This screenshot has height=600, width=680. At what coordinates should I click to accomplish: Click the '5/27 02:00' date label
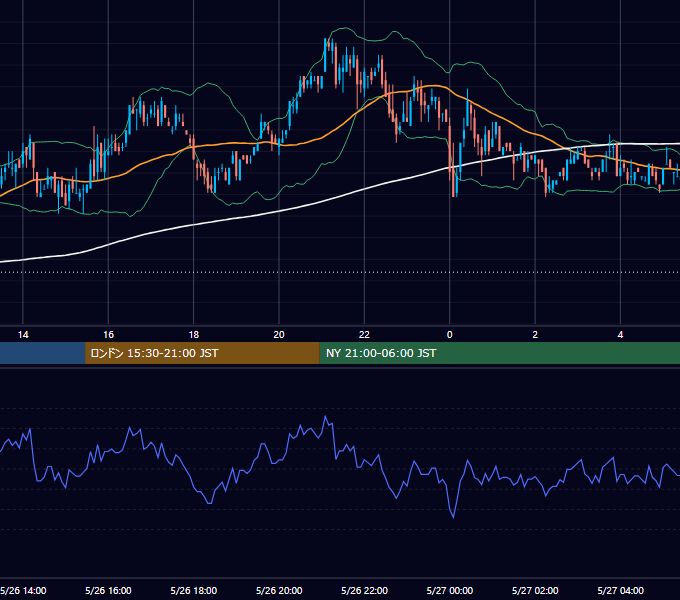click(x=535, y=591)
